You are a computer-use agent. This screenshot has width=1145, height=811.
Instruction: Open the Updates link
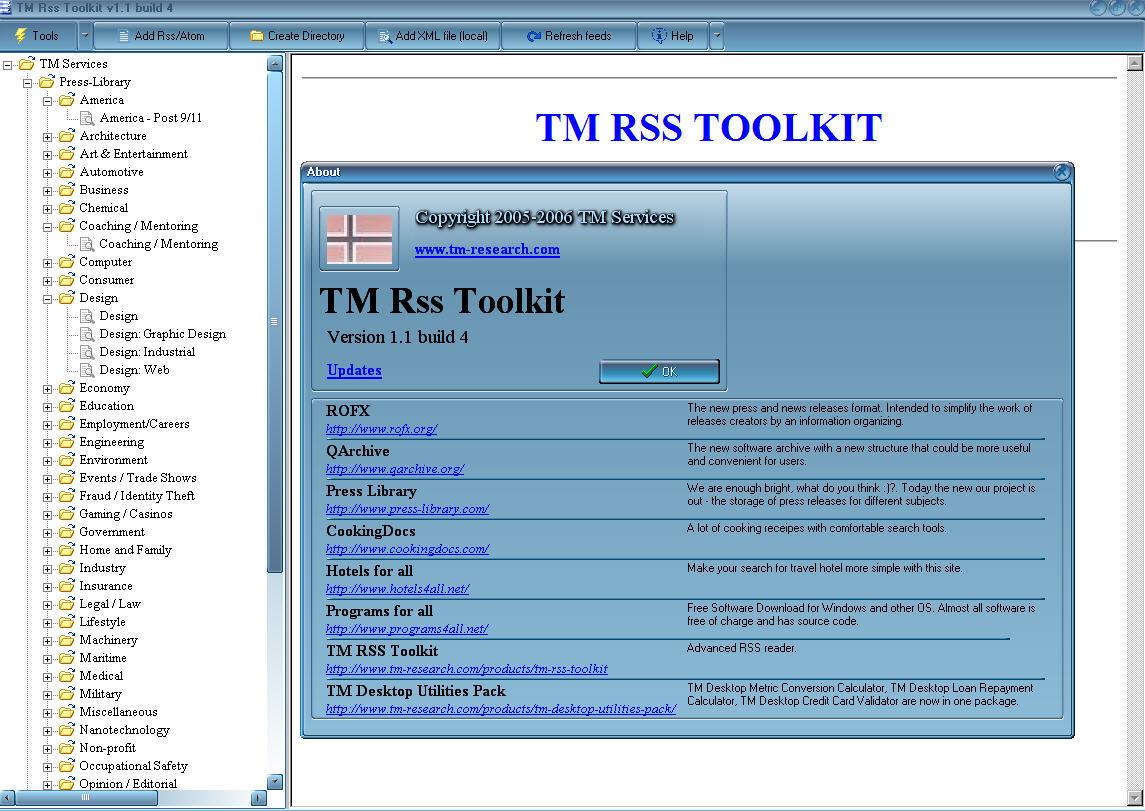click(354, 370)
